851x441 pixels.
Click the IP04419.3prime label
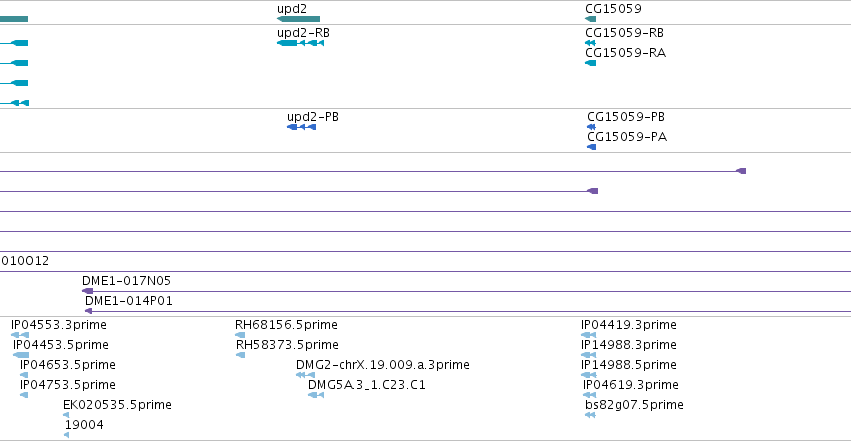coord(628,325)
